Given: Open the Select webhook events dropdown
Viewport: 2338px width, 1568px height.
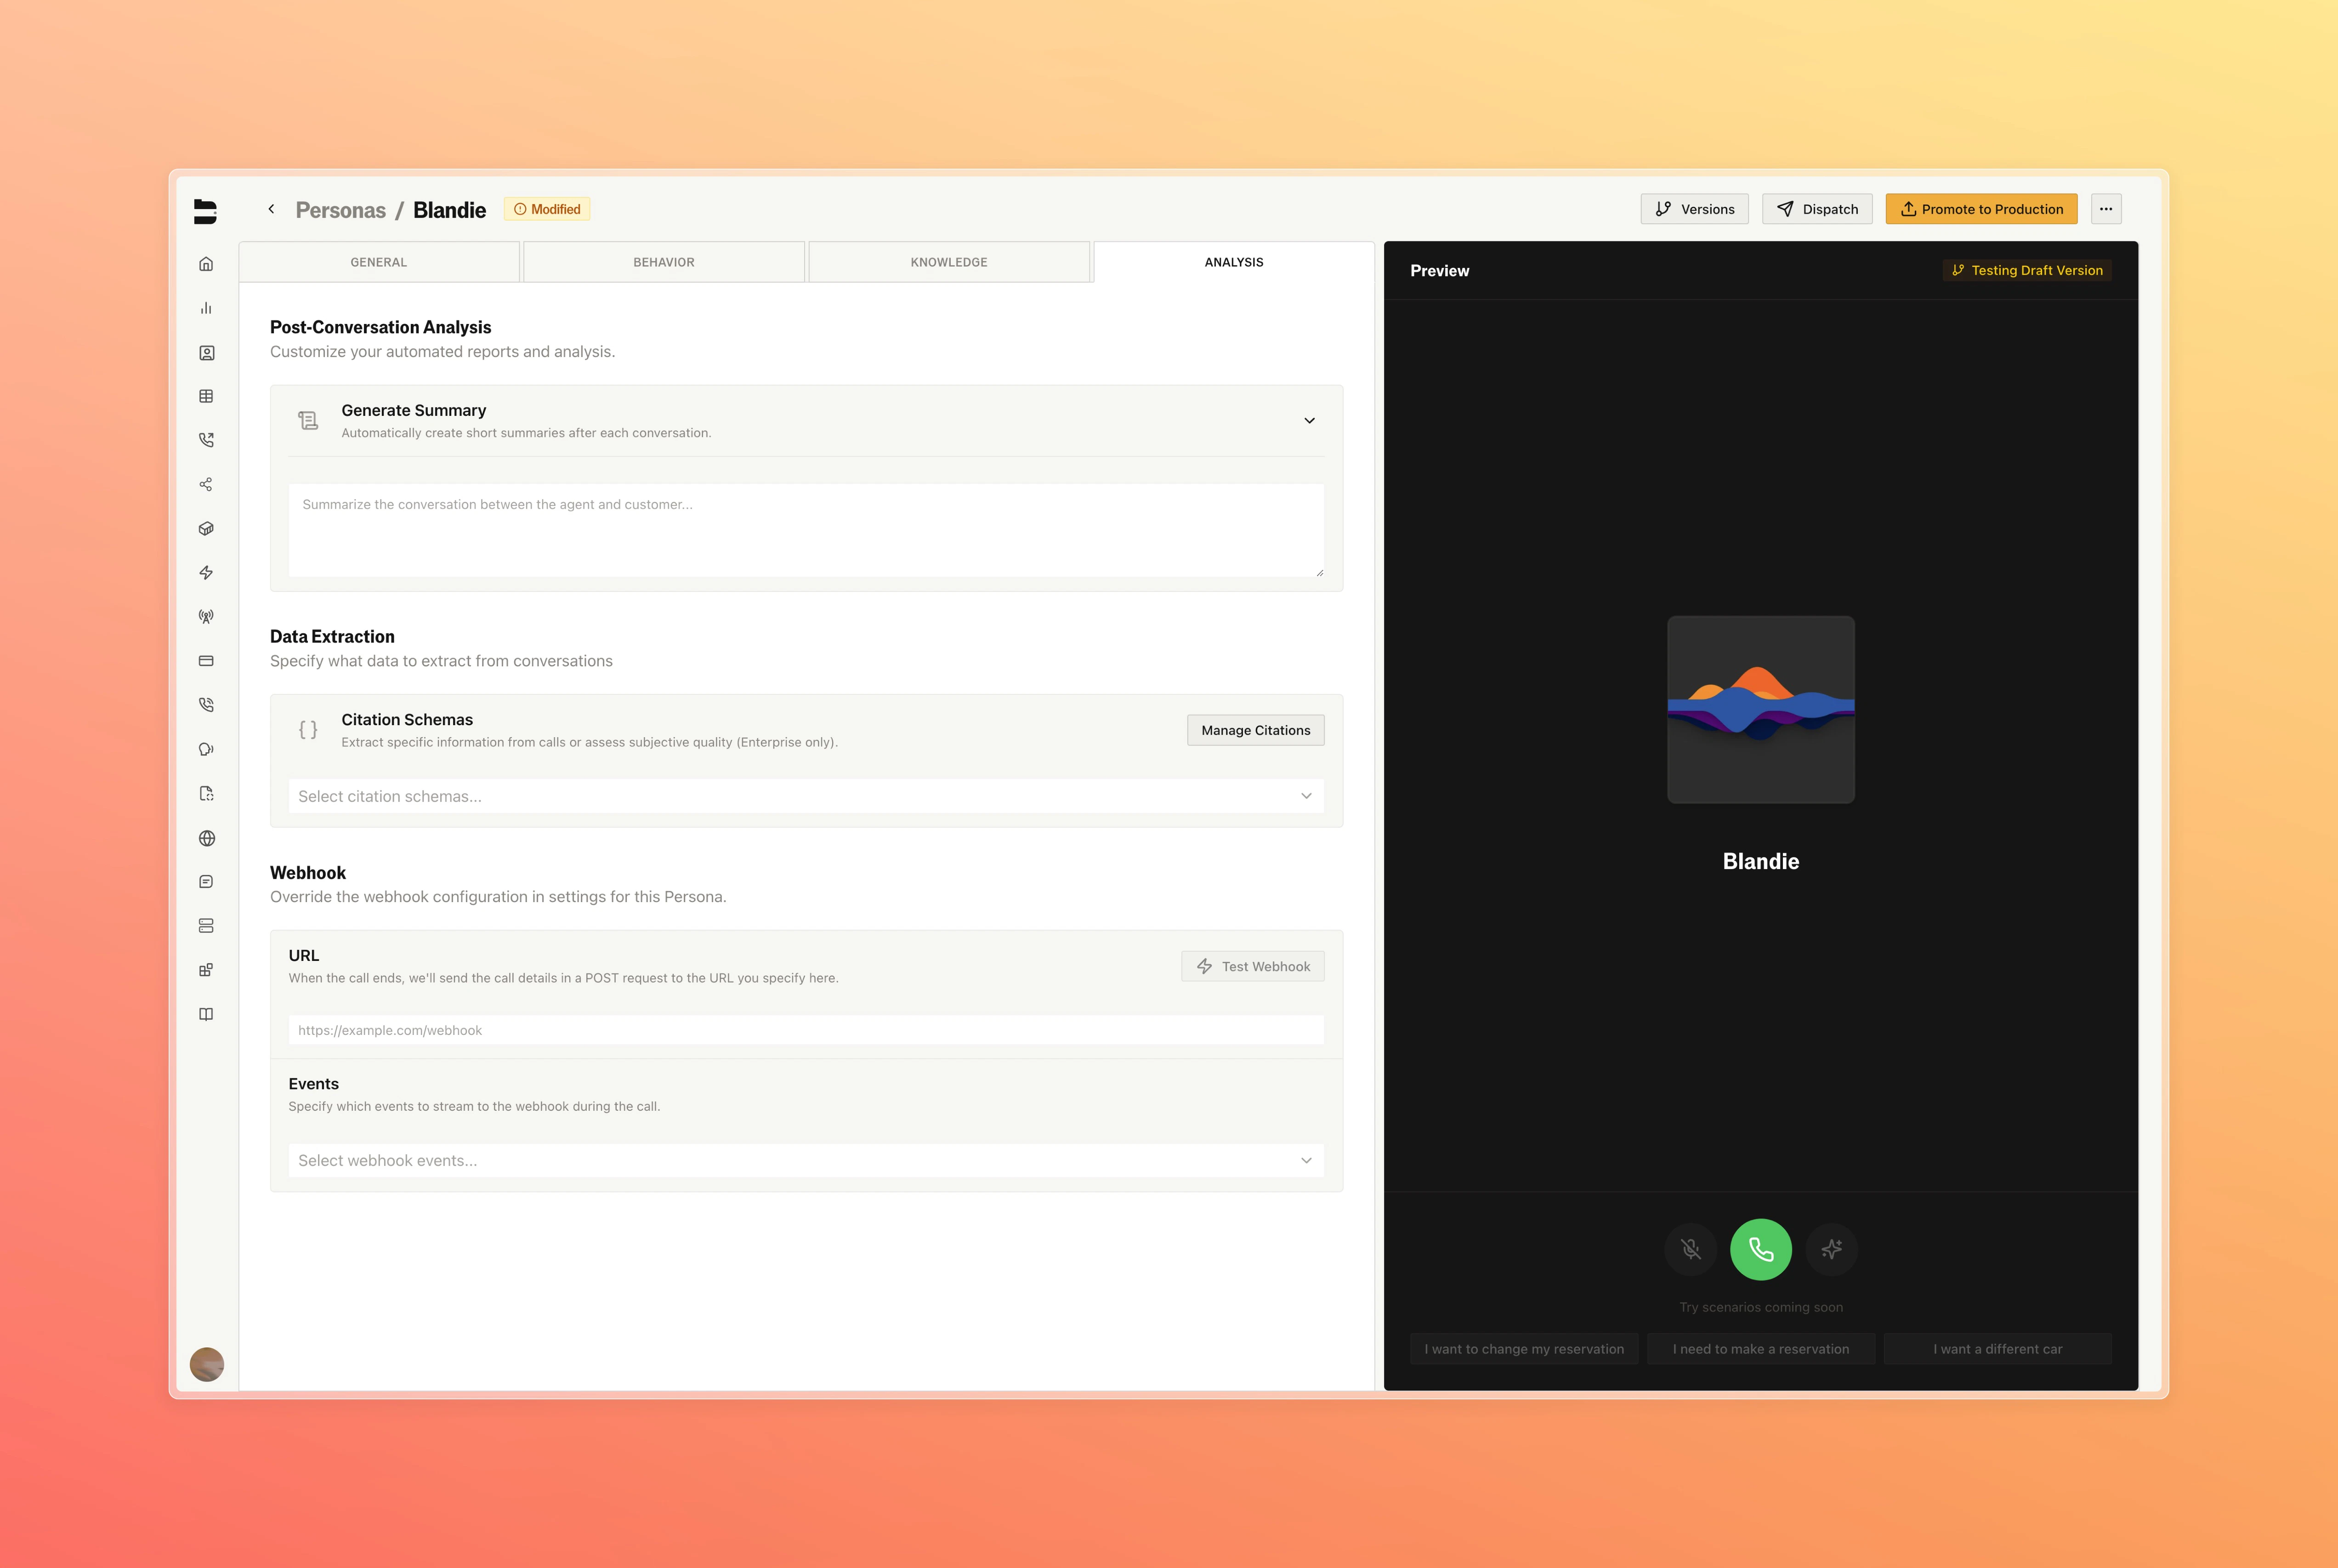Looking at the screenshot, I should (x=806, y=1160).
